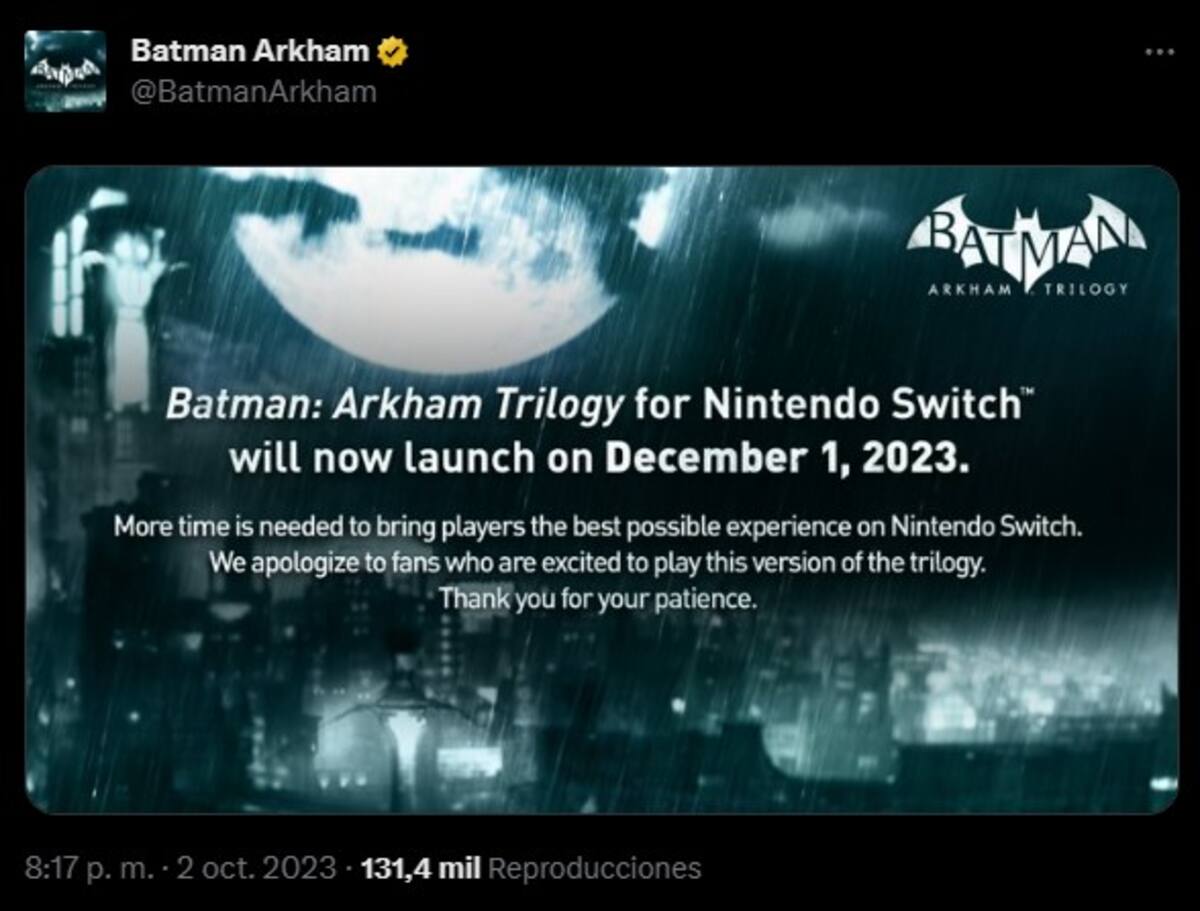Open the Batman Arkham profile avatar
Image resolution: width=1200 pixels, height=911 pixels.
pos(66,71)
